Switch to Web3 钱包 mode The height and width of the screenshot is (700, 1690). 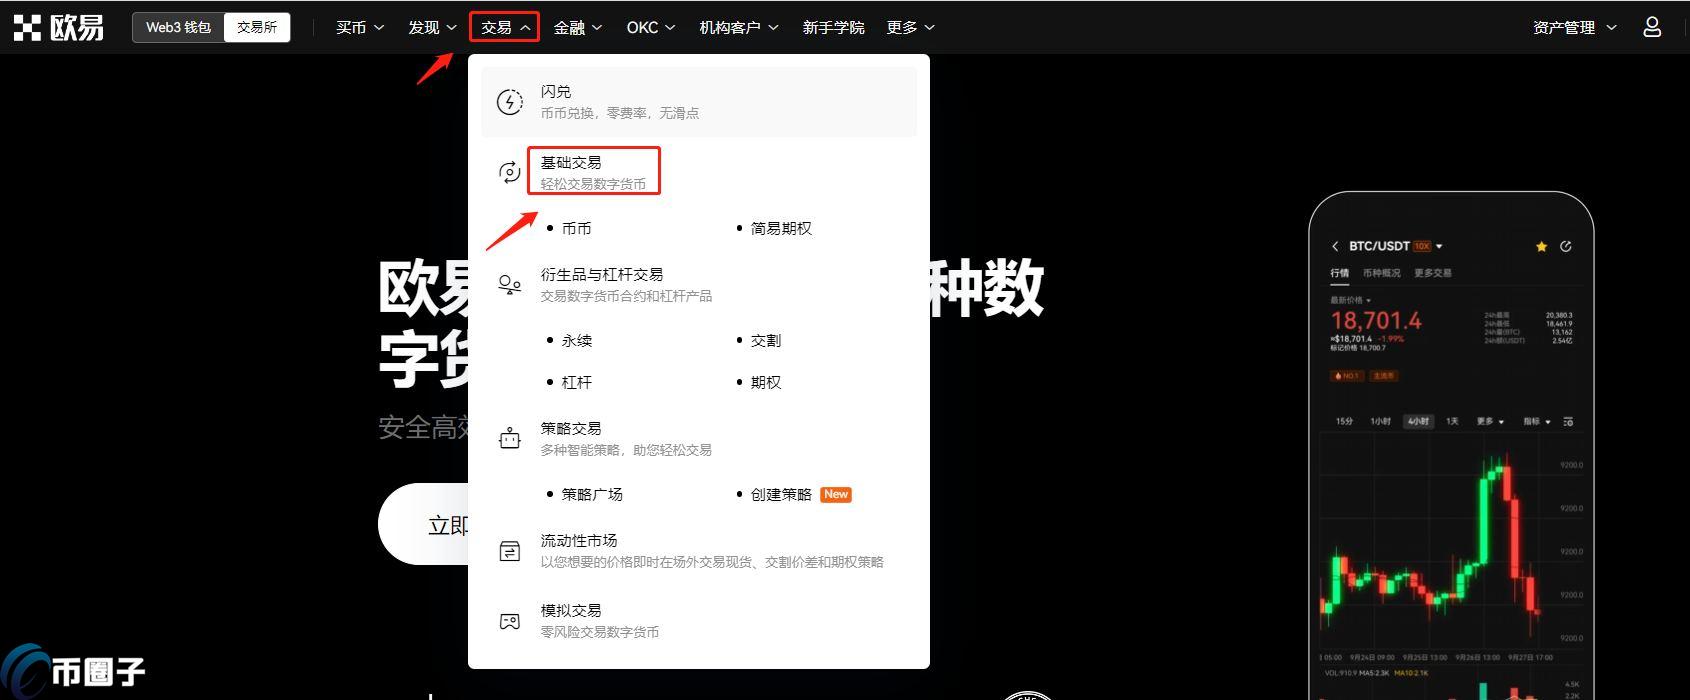pos(178,28)
